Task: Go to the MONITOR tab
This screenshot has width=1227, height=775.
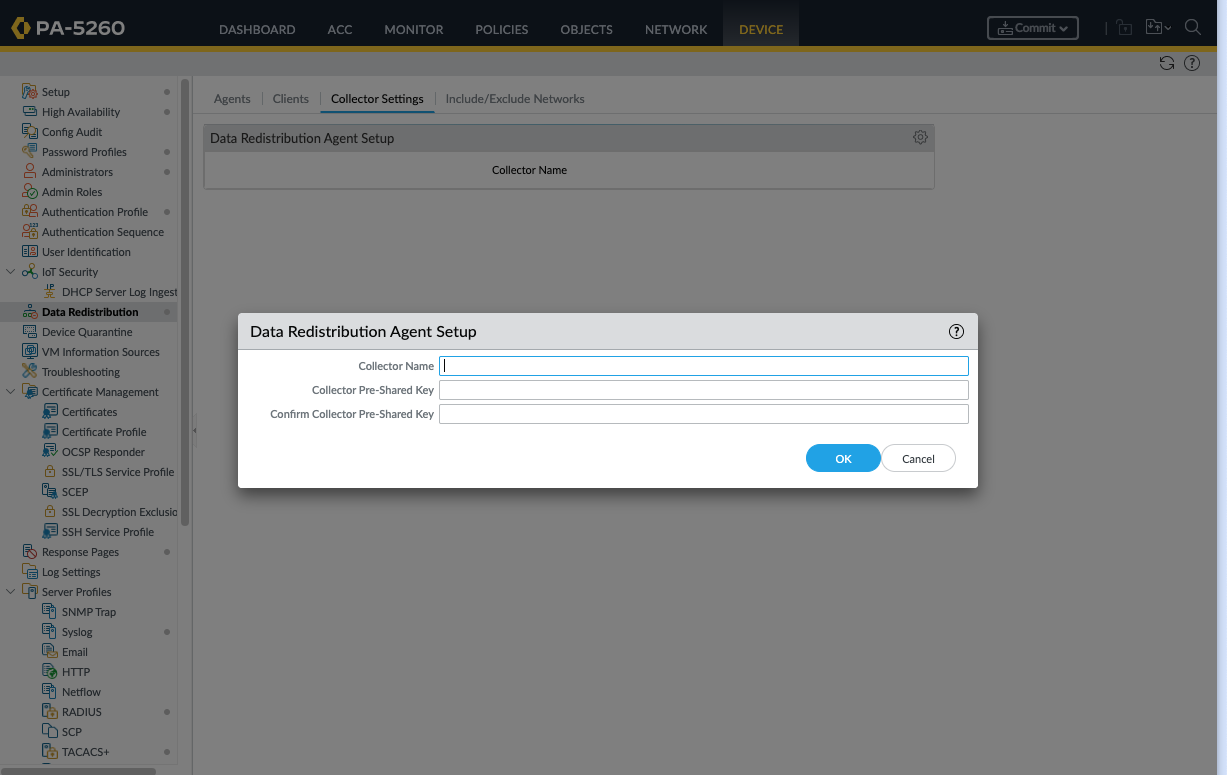Action: pos(414,29)
